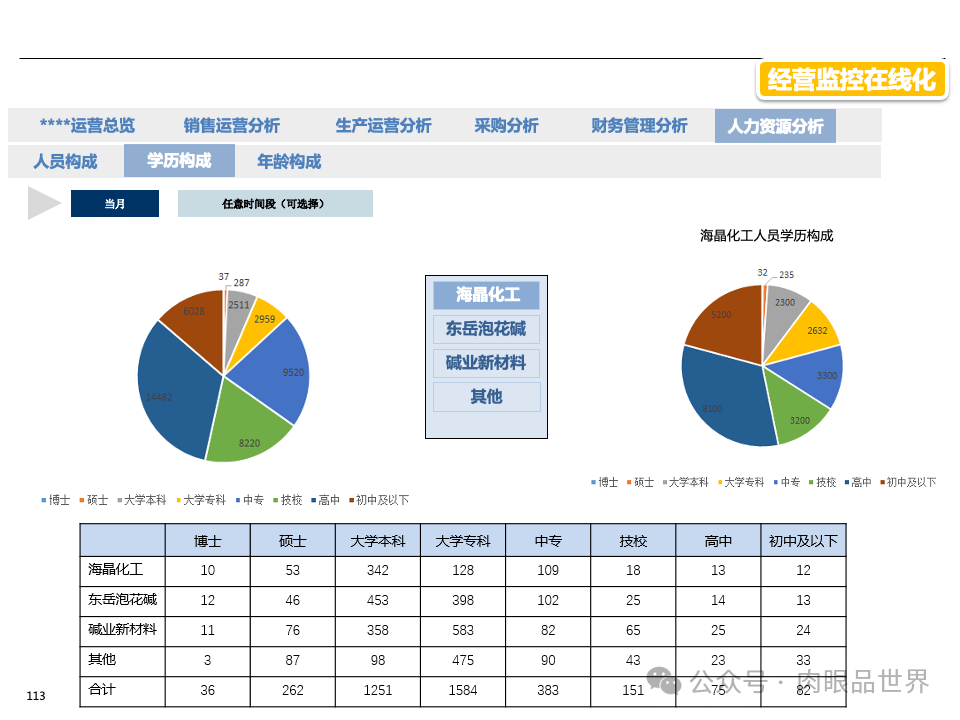960x720 pixels.
Task: Select the 学历构成 sub-tab
Action: 179,161
